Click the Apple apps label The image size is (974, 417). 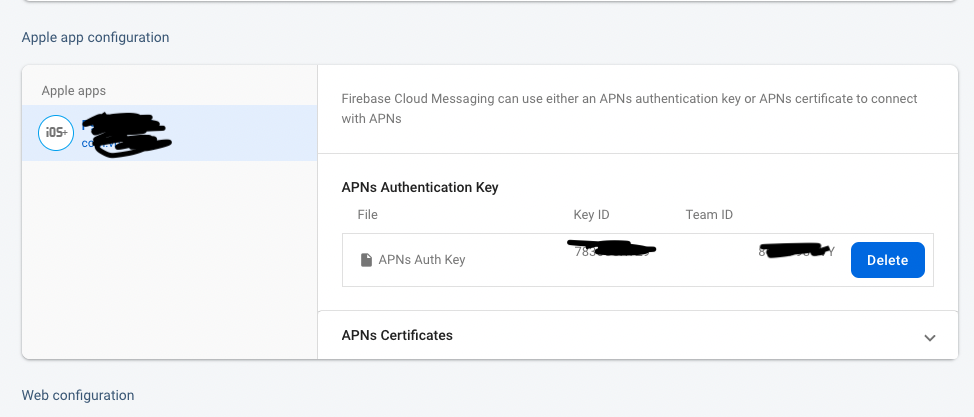coord(73,91)
